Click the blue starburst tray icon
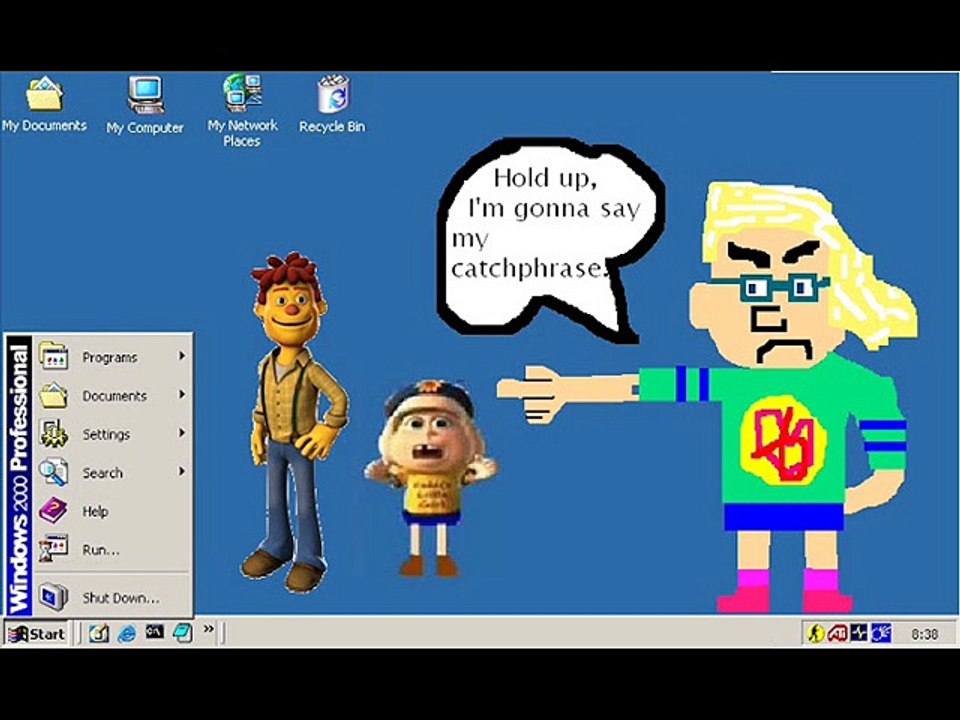The width and height of the screenshot is (960, 720). point(881,633)
